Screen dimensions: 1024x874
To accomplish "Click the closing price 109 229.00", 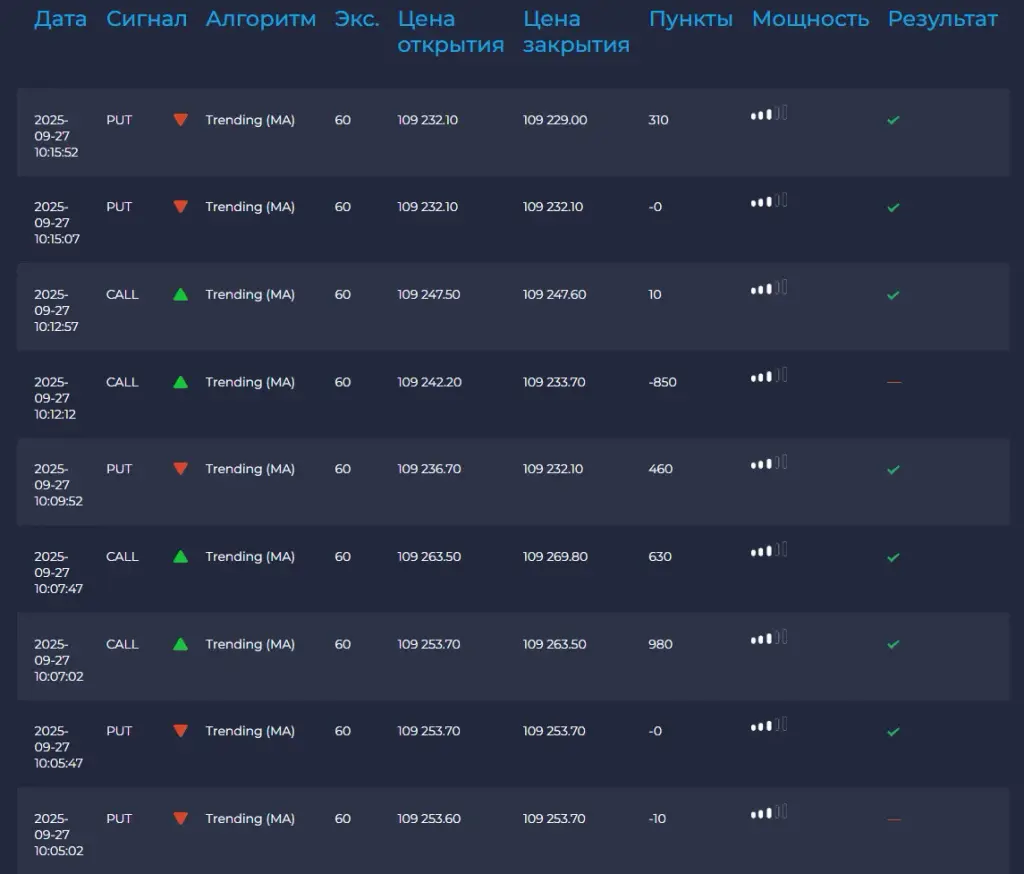I will tap(555, 120).
